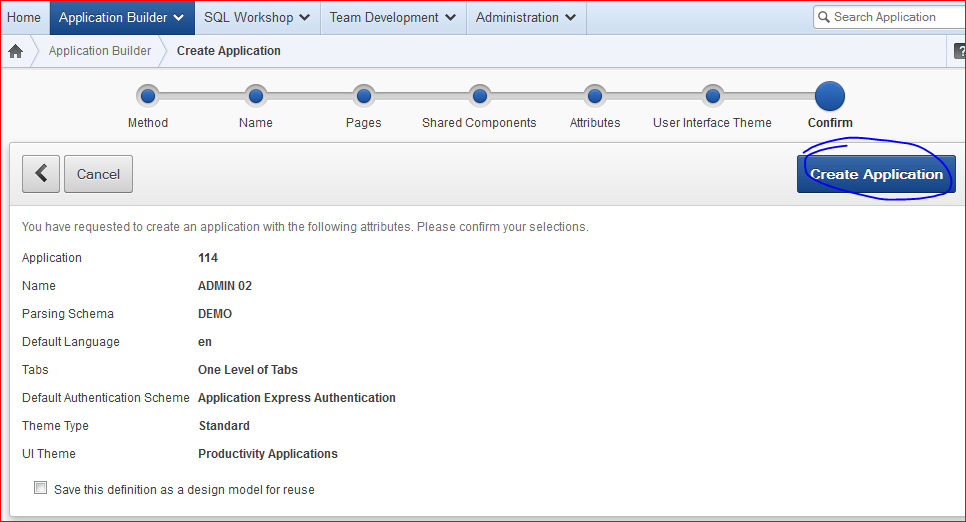
Task: Click Create Application breadcrumb text
Action: click(229, 51)
